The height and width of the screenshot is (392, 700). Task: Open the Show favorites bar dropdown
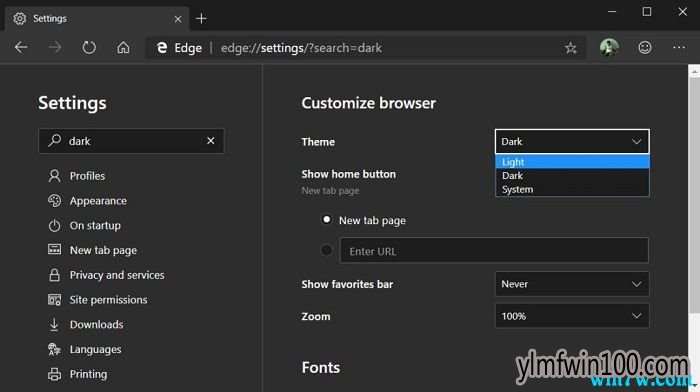click(x=572, y=284)
